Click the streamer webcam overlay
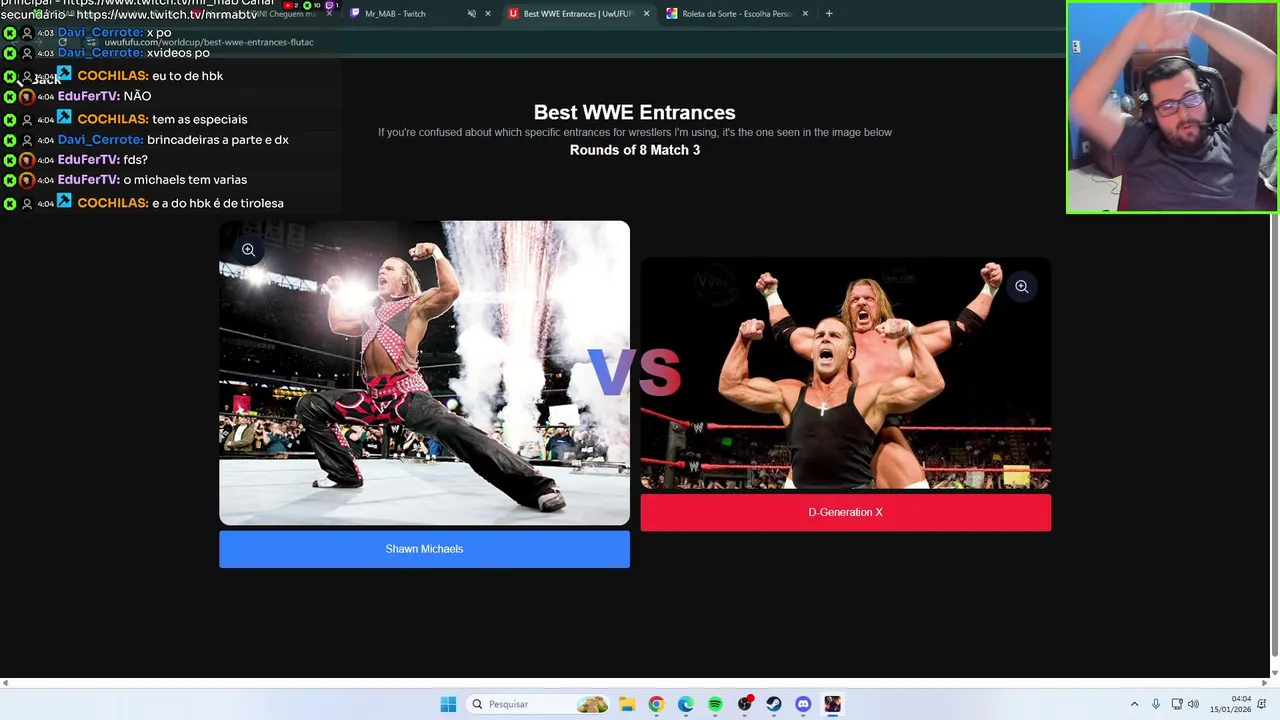This screenshot has height=720, width=1280. tap(1172, 107)
